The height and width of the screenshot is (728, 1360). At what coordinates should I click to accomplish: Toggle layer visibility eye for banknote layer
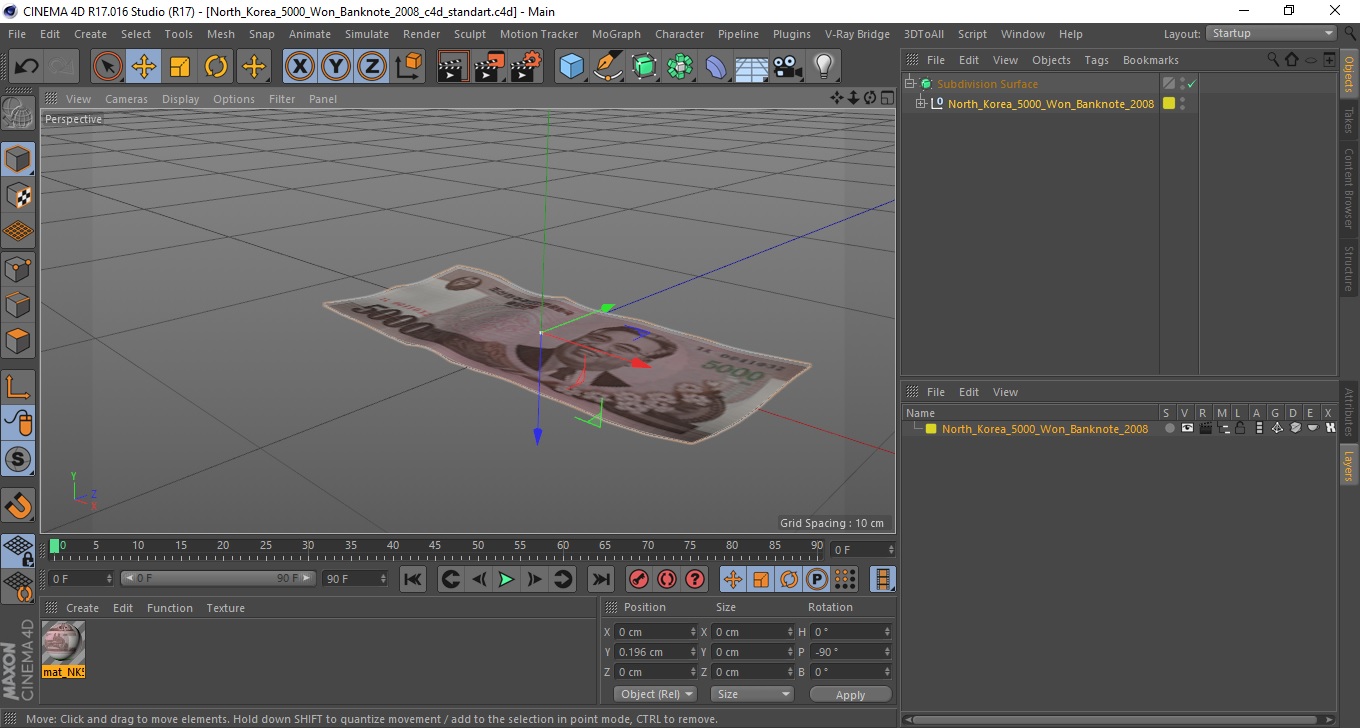pyautogui.click(x=1187, y=428)
